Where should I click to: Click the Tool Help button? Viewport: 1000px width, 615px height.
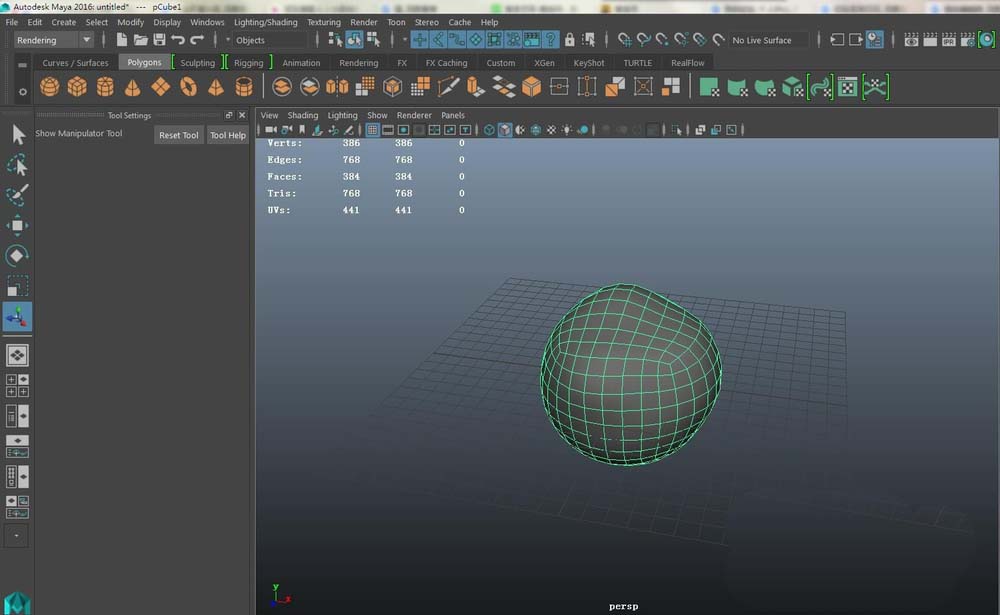point(227,135)
